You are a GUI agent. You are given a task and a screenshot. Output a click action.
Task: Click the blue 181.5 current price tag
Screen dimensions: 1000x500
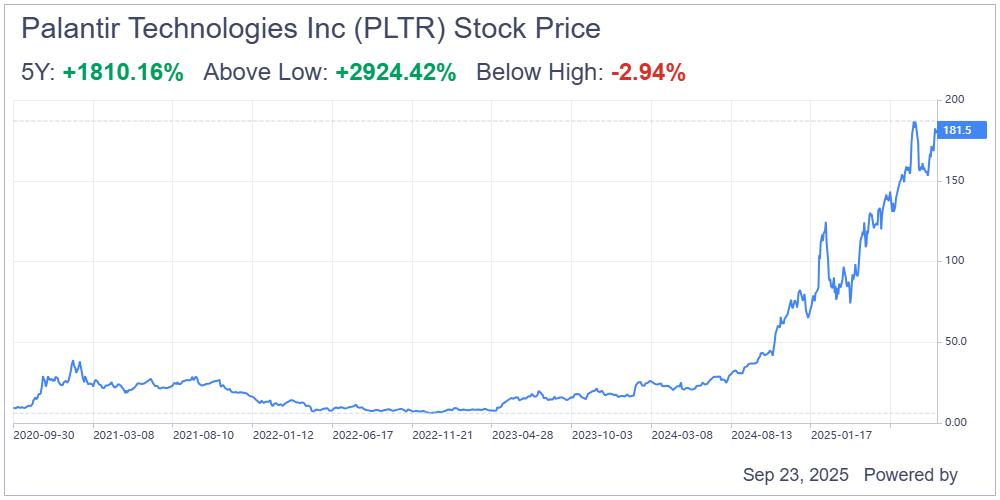pos(960,130)
